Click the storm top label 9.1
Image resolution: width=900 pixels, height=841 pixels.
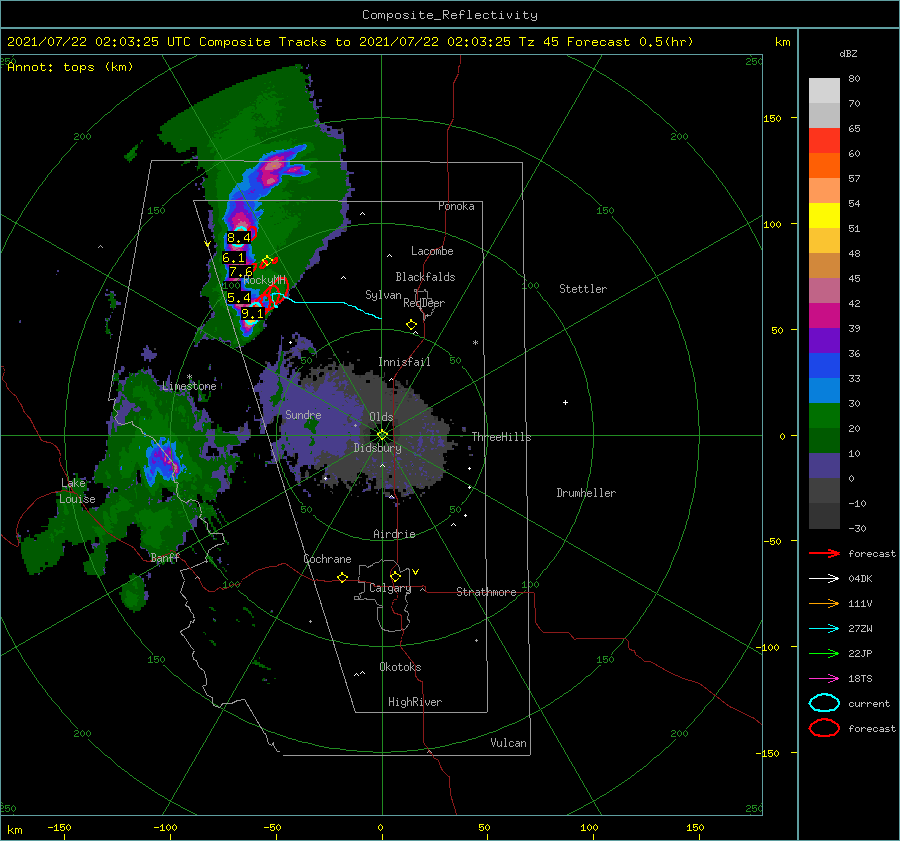click(252, 313)
